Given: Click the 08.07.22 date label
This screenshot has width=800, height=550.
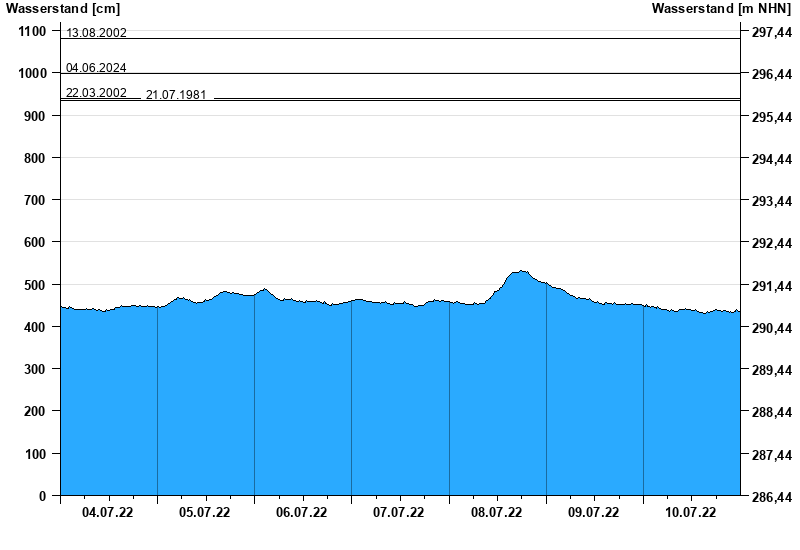Looking at the screenshot, I should click(497, 513).
